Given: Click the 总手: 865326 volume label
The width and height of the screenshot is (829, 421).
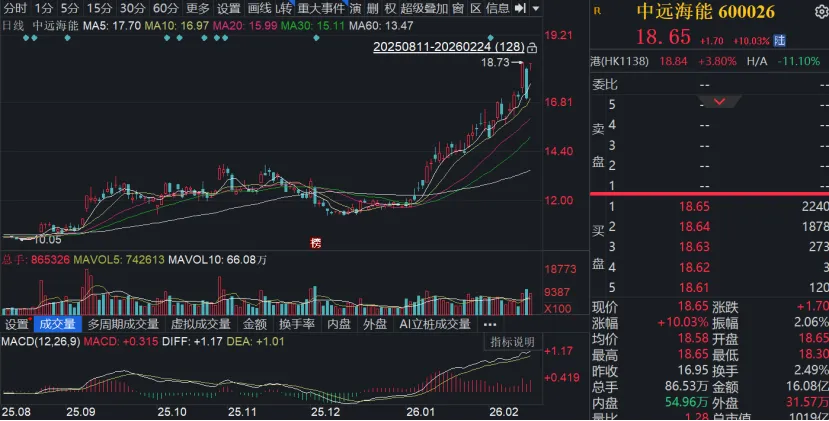Looking at the screenshot, I should 35,260.
